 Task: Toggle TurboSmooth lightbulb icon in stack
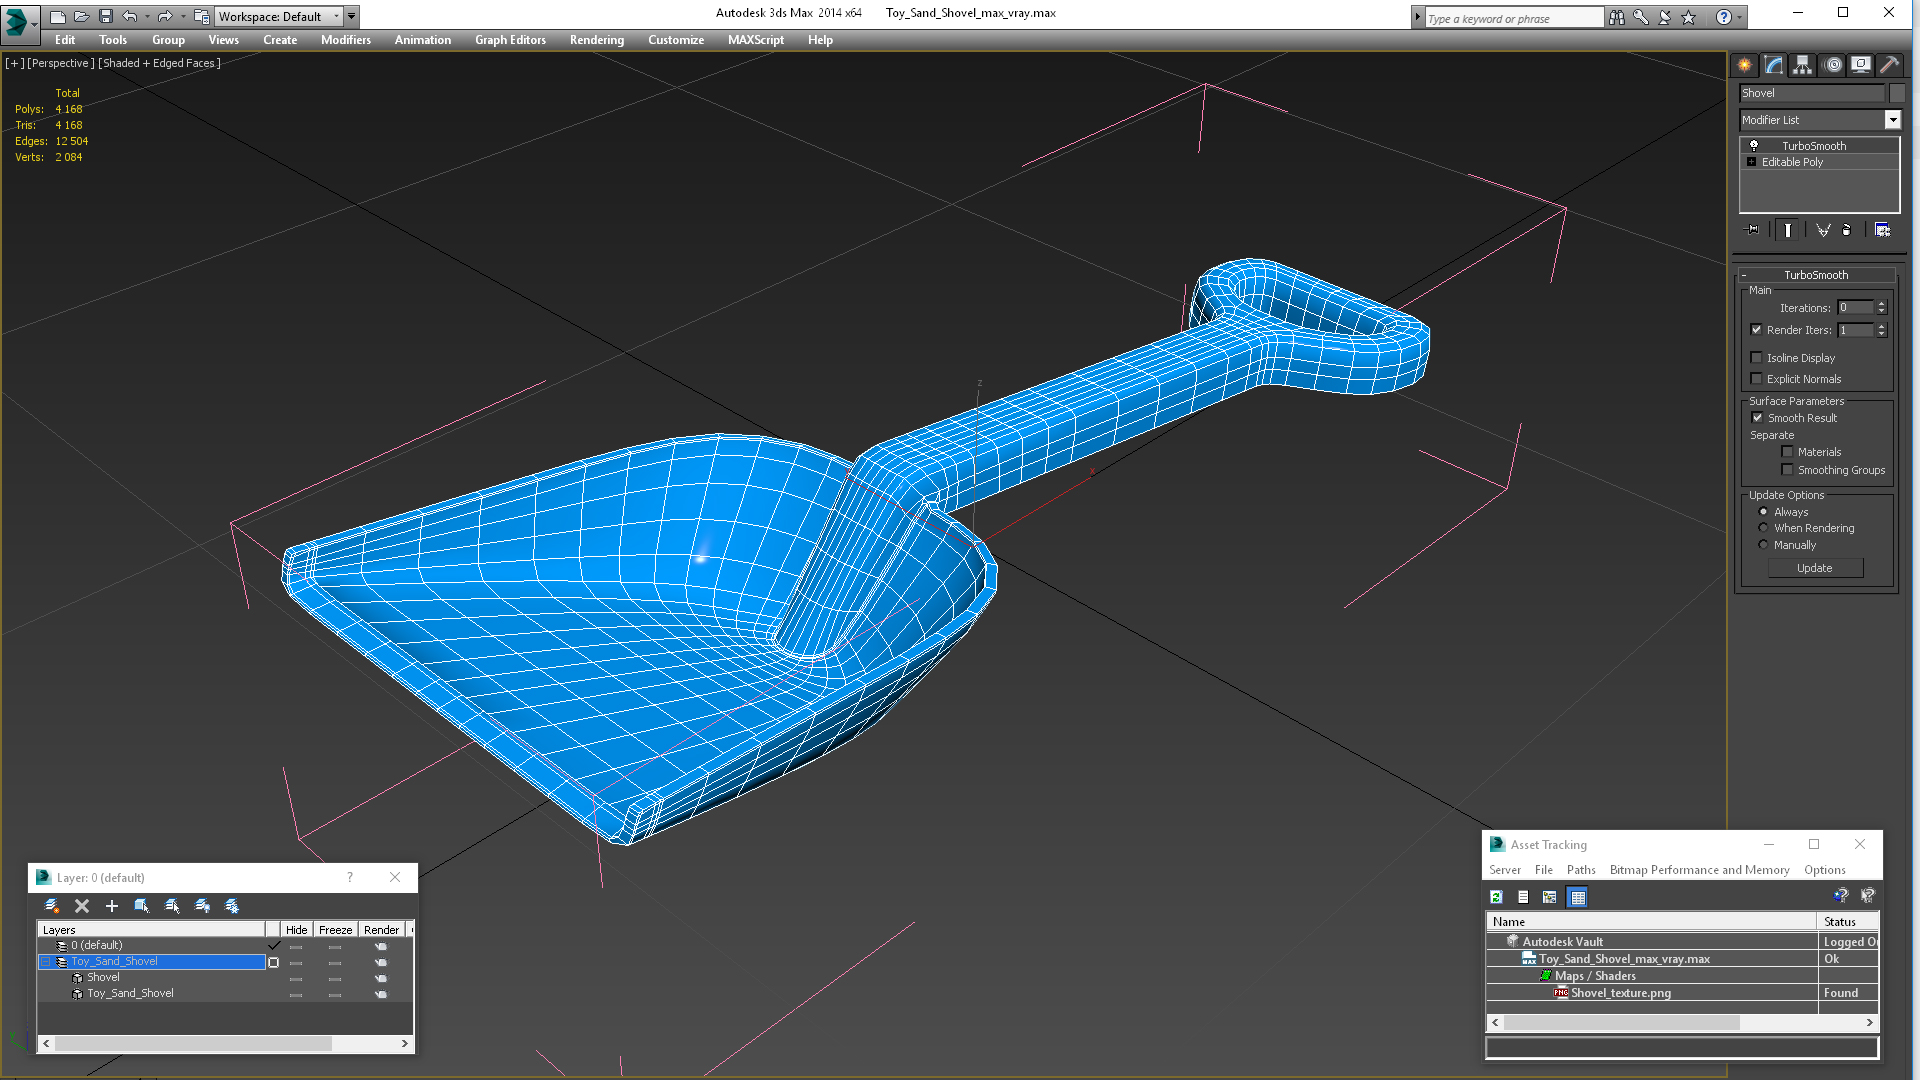pyautogui.click(x=1753, y=146)
